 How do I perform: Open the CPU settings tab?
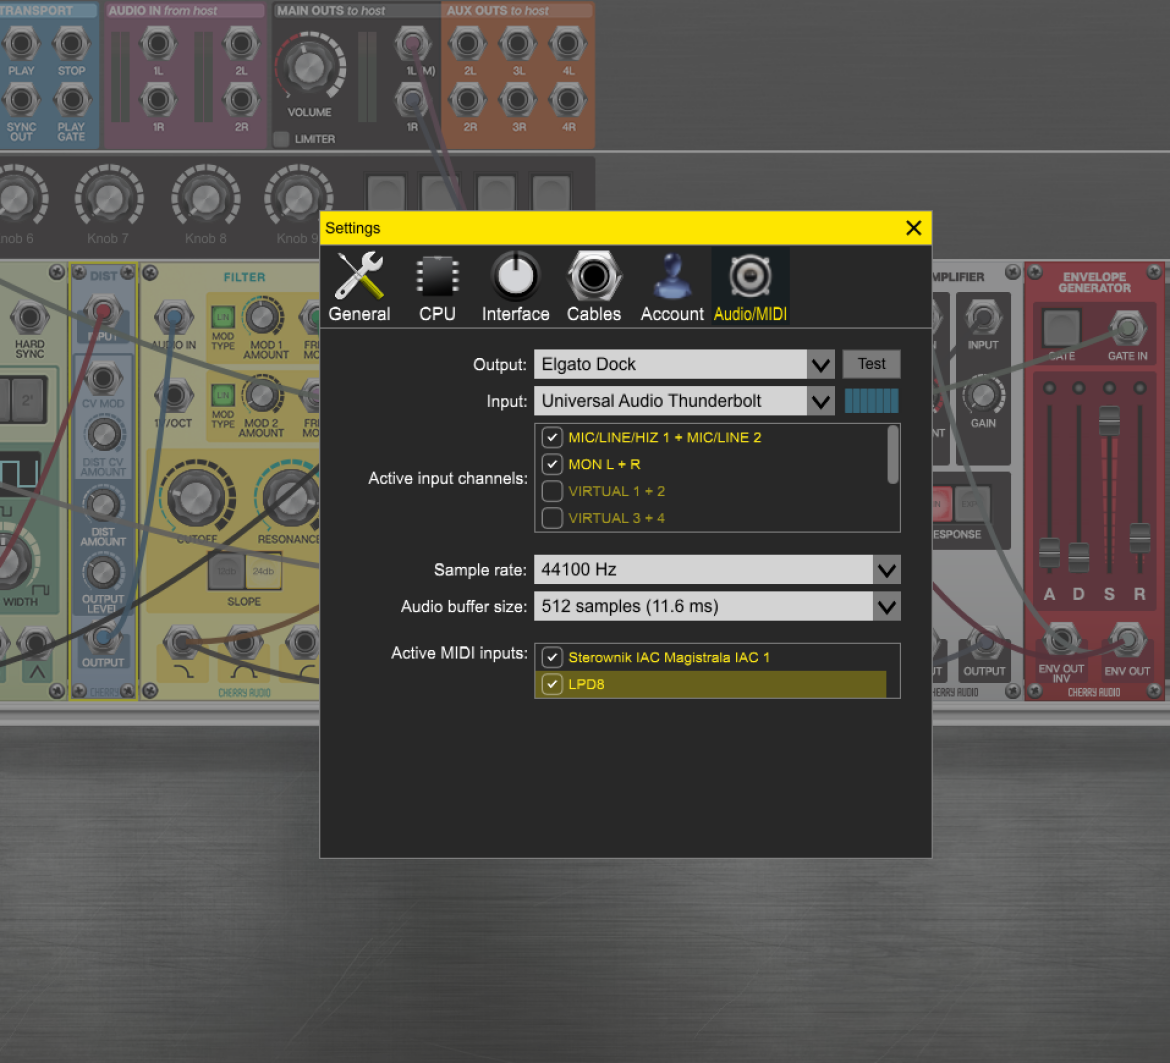(437, 287)
